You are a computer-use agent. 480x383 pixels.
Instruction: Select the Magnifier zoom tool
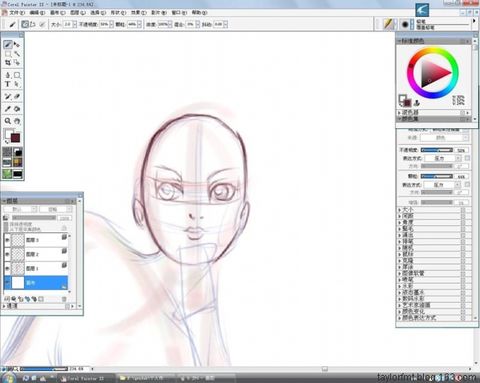coord(8,121)
